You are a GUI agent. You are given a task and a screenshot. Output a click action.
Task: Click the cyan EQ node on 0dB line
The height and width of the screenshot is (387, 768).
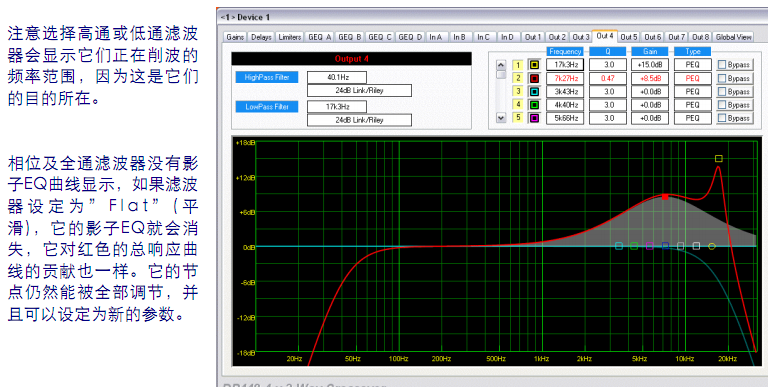click(619, 246)
